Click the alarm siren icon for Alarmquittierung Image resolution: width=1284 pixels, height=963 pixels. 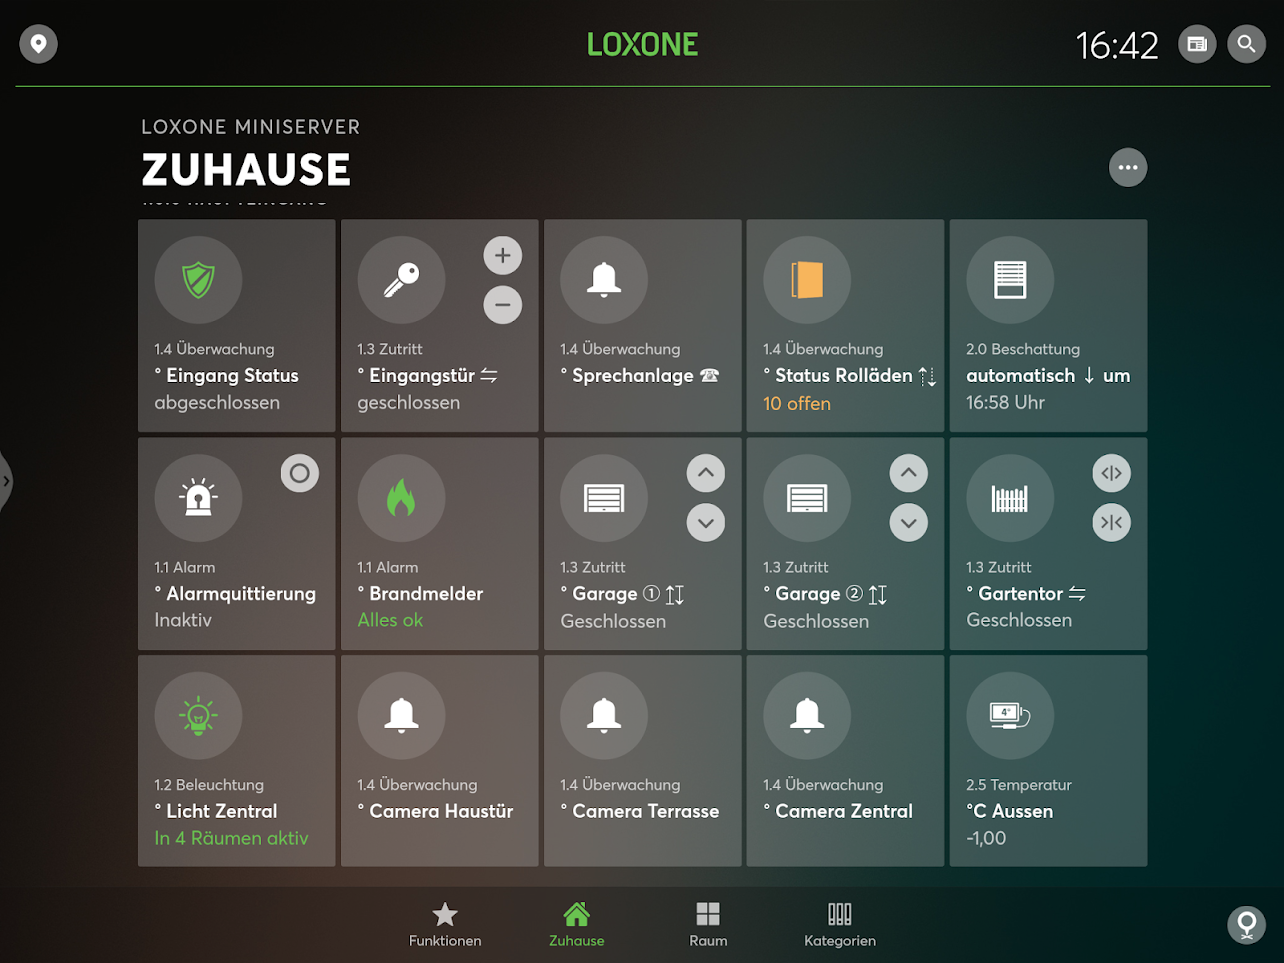pos(198,498)
